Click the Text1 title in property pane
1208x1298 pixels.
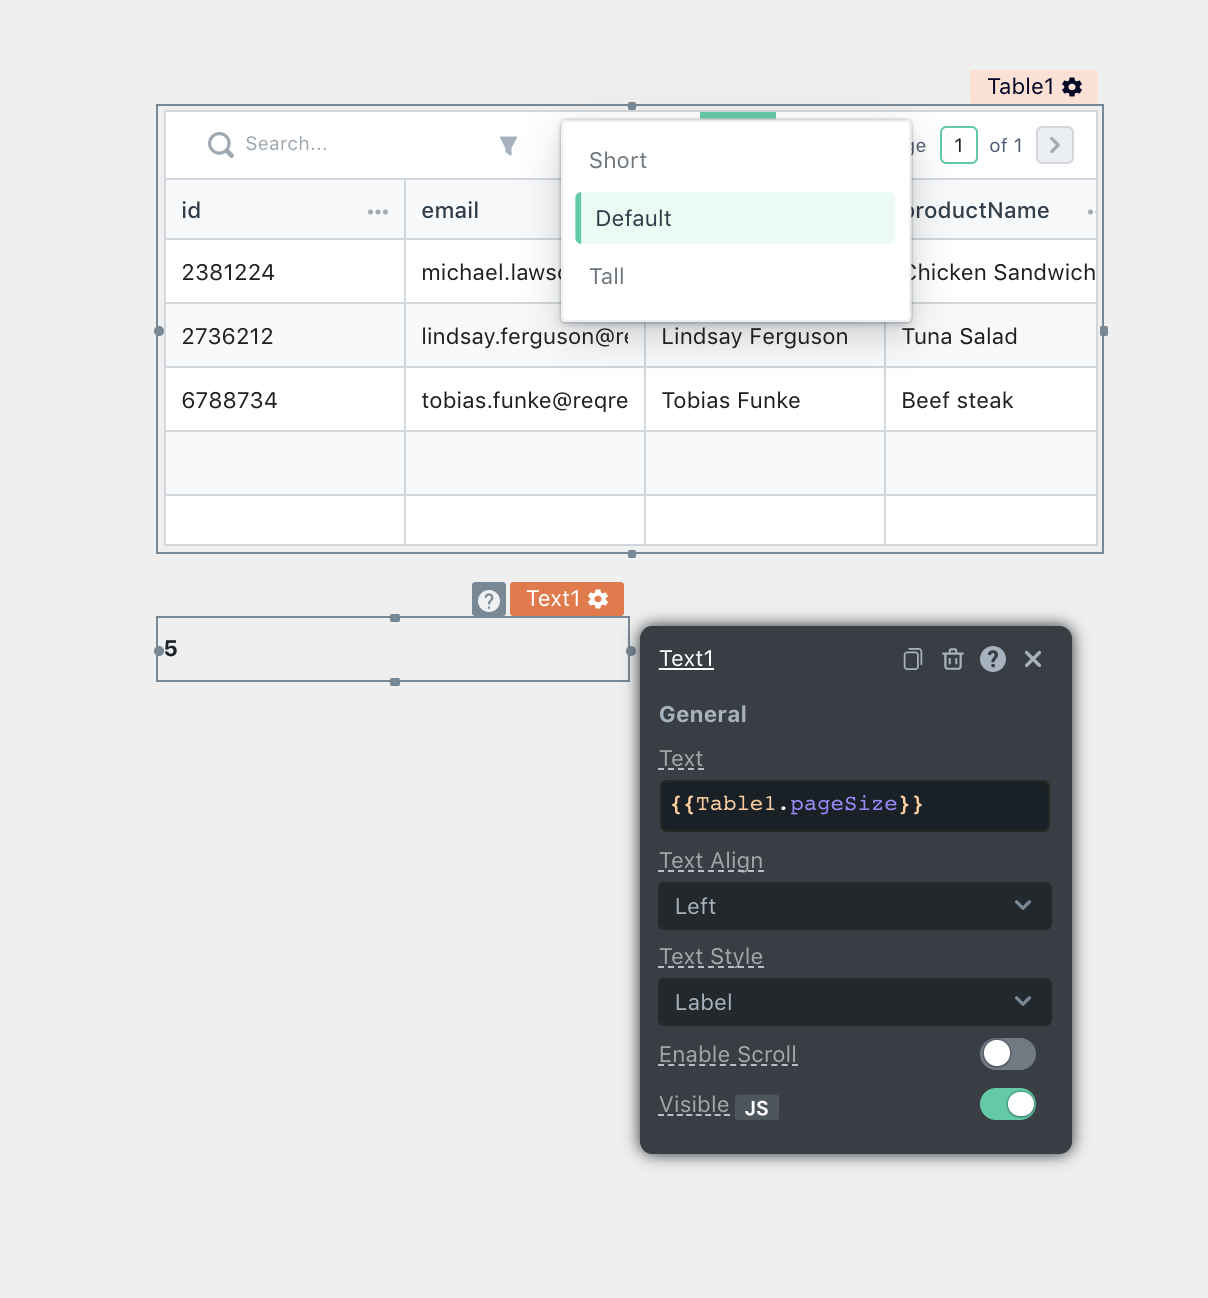coord(686,658)
